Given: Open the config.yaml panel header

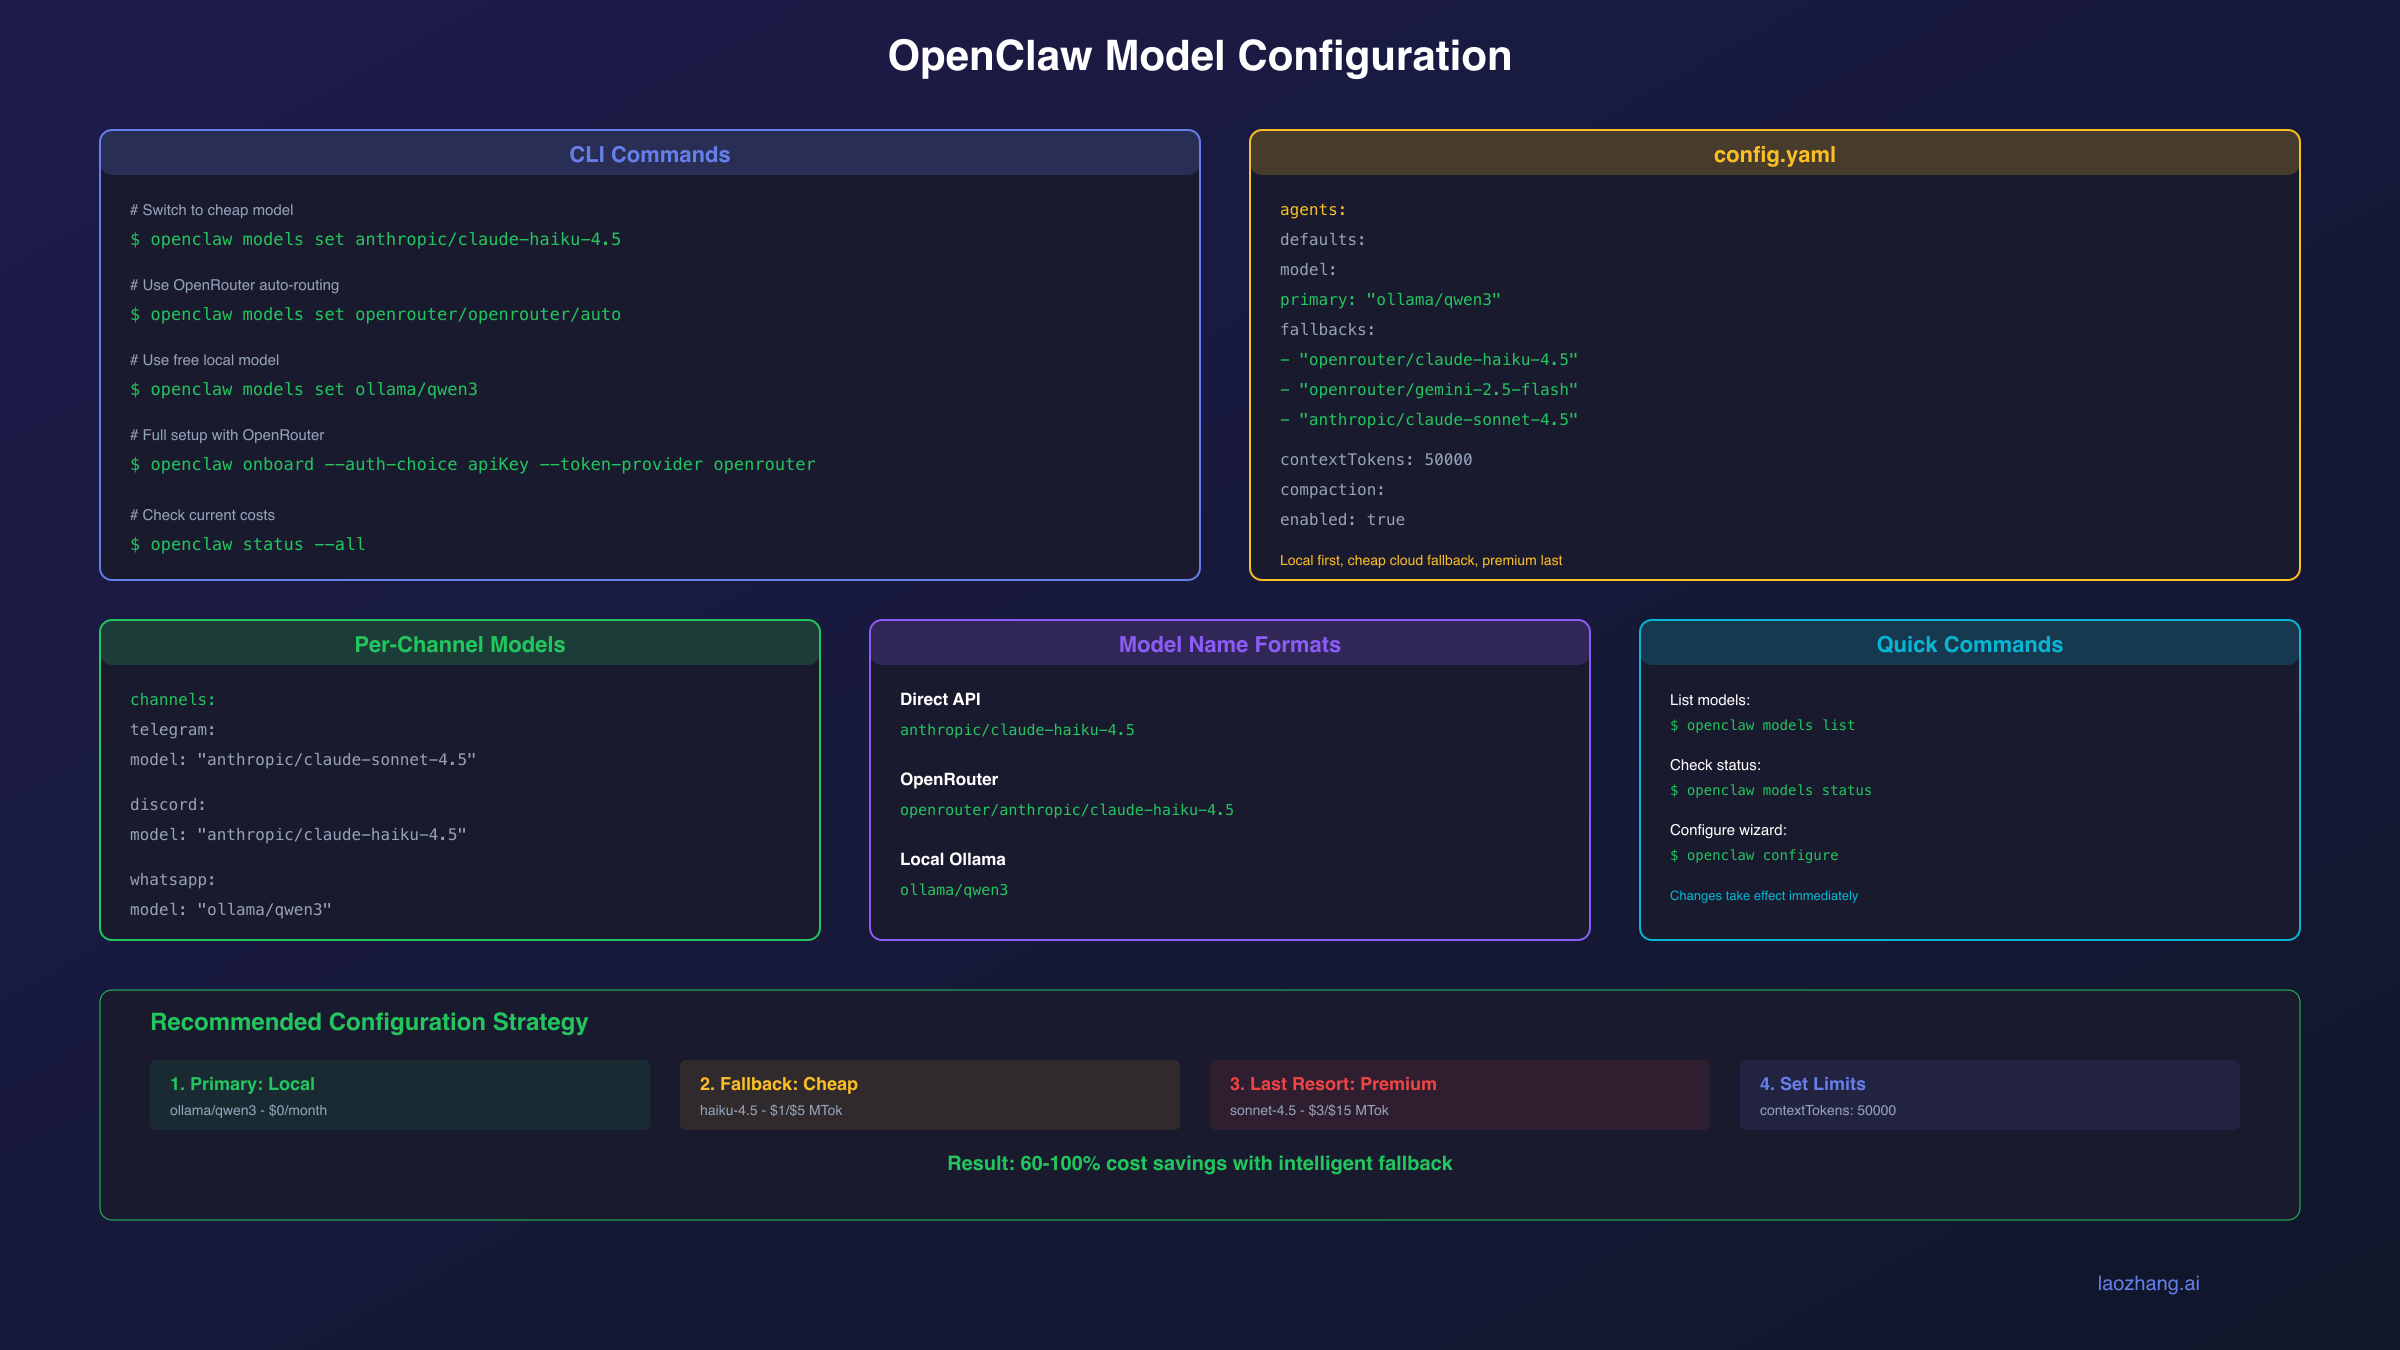Looking at the screenshot, I should 1775,154.
